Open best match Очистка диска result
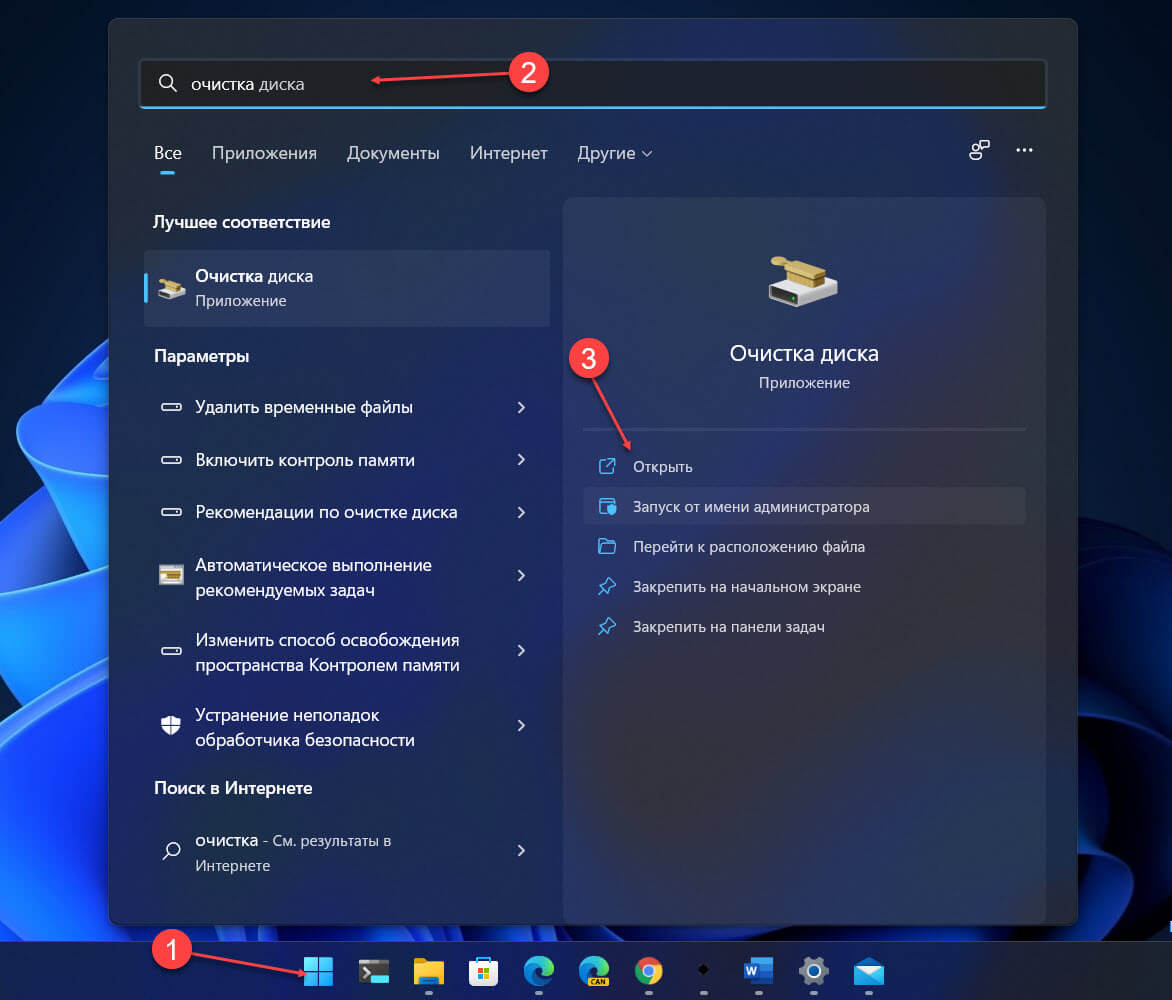Screen dimensions: 1172x1000 click(x=347, y=288)
